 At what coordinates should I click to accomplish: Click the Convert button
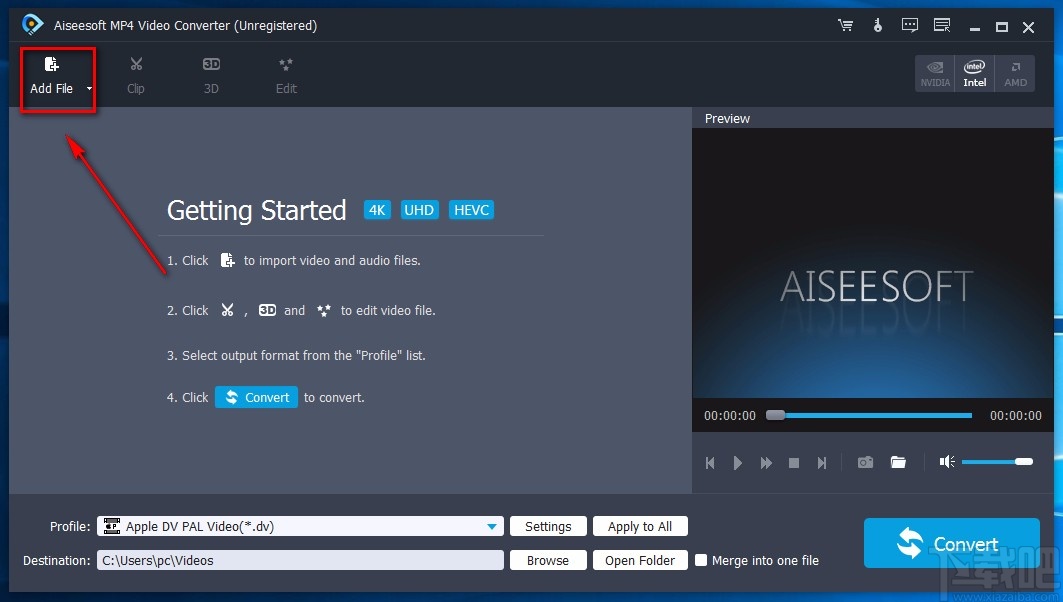pos(950,543)
